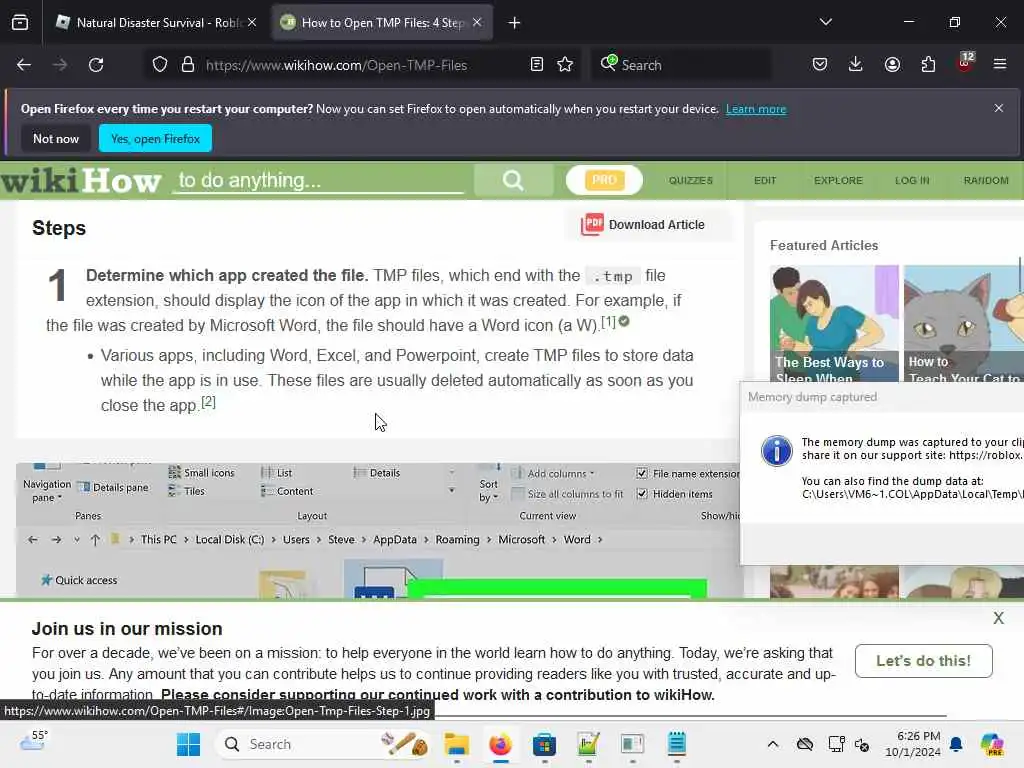
Task: Close the Natural Disaster Survival tab
Action: [x=252, y=22]
